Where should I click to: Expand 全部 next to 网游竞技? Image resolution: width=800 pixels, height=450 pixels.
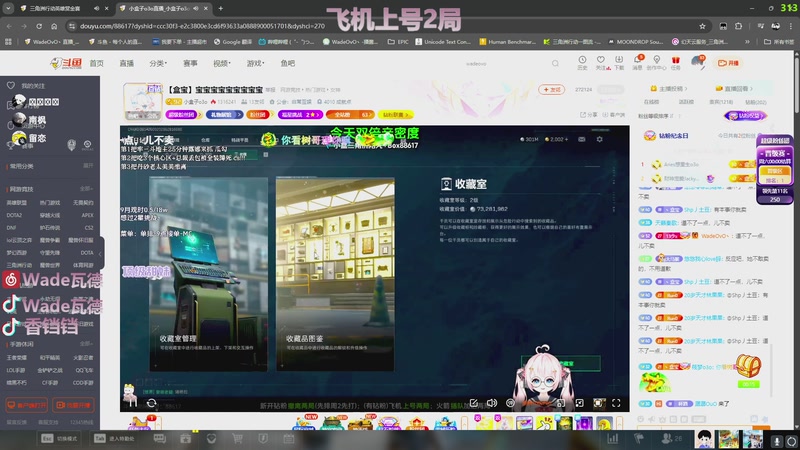86,189
